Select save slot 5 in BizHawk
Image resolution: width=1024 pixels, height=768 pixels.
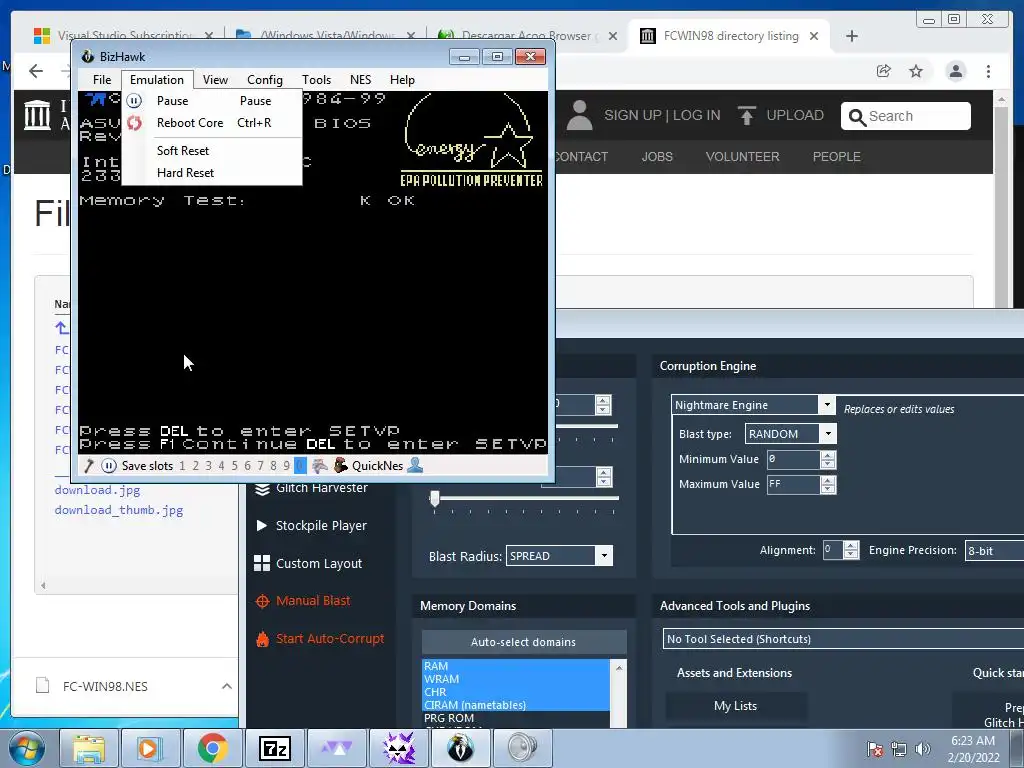click(x=234, y=466)
